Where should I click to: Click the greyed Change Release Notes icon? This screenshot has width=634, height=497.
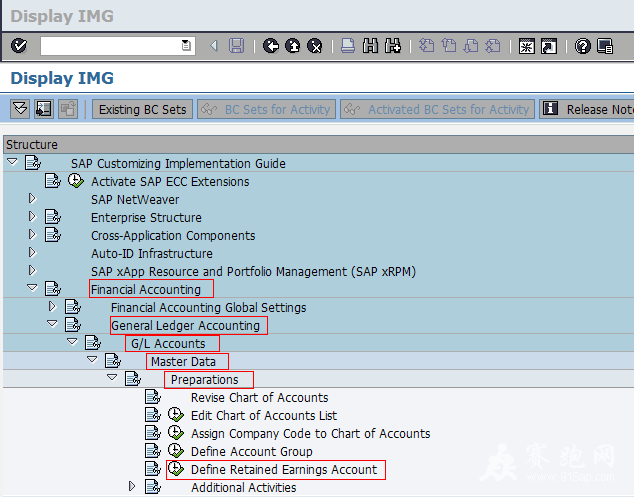(68, 109)
